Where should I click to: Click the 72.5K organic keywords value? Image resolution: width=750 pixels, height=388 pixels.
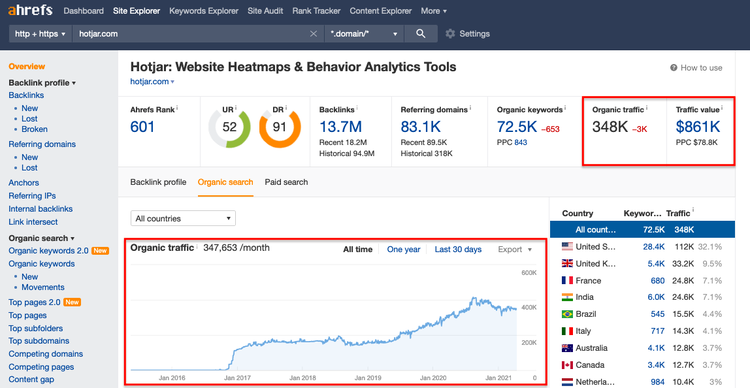click(x=517, y=127)
